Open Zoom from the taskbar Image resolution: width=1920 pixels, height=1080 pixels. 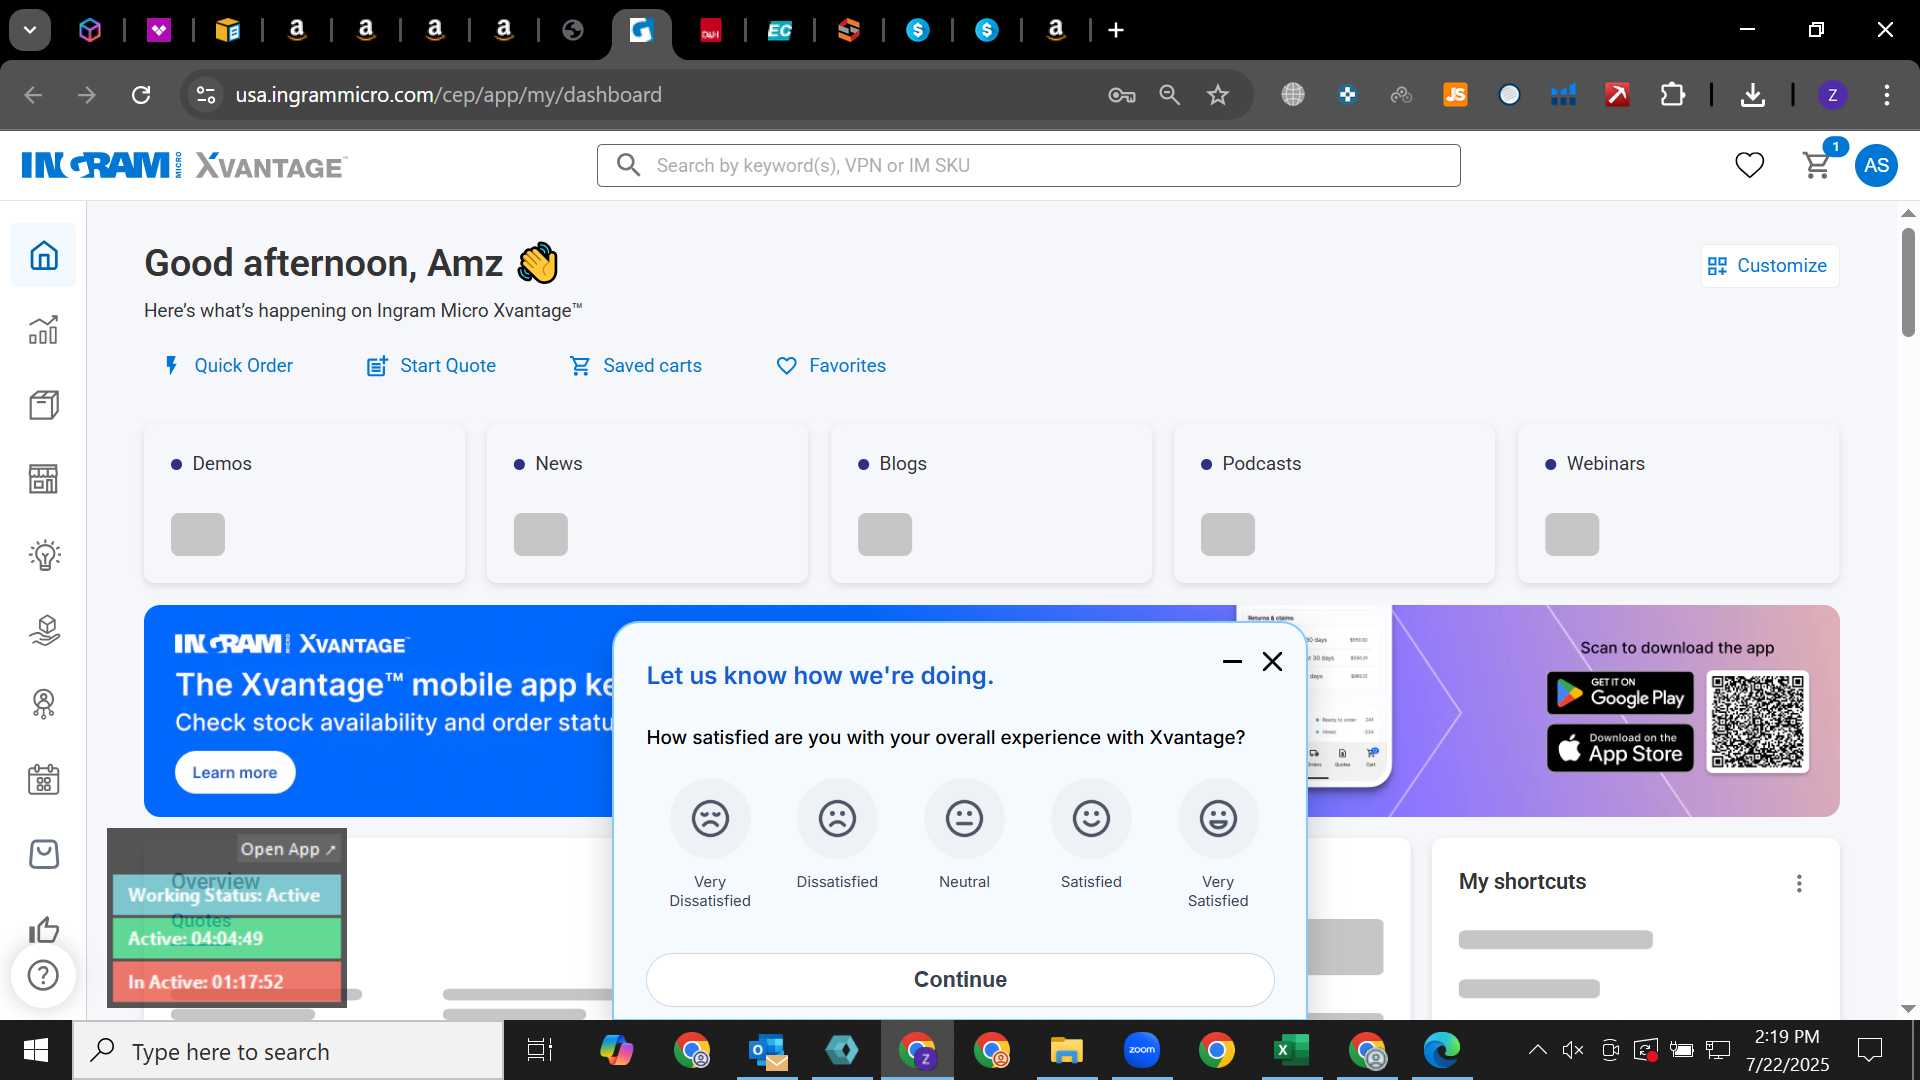(x=1141, y=1051)
